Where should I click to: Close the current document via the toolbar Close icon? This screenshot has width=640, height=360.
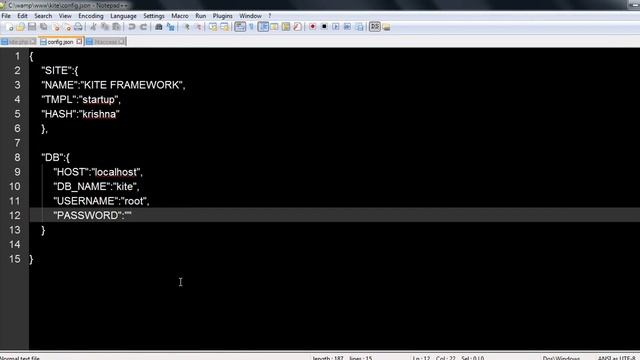[56, 27]
